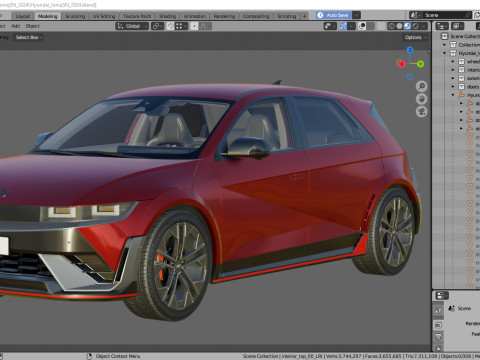Open the Animation workspace tab

point(195,16)
